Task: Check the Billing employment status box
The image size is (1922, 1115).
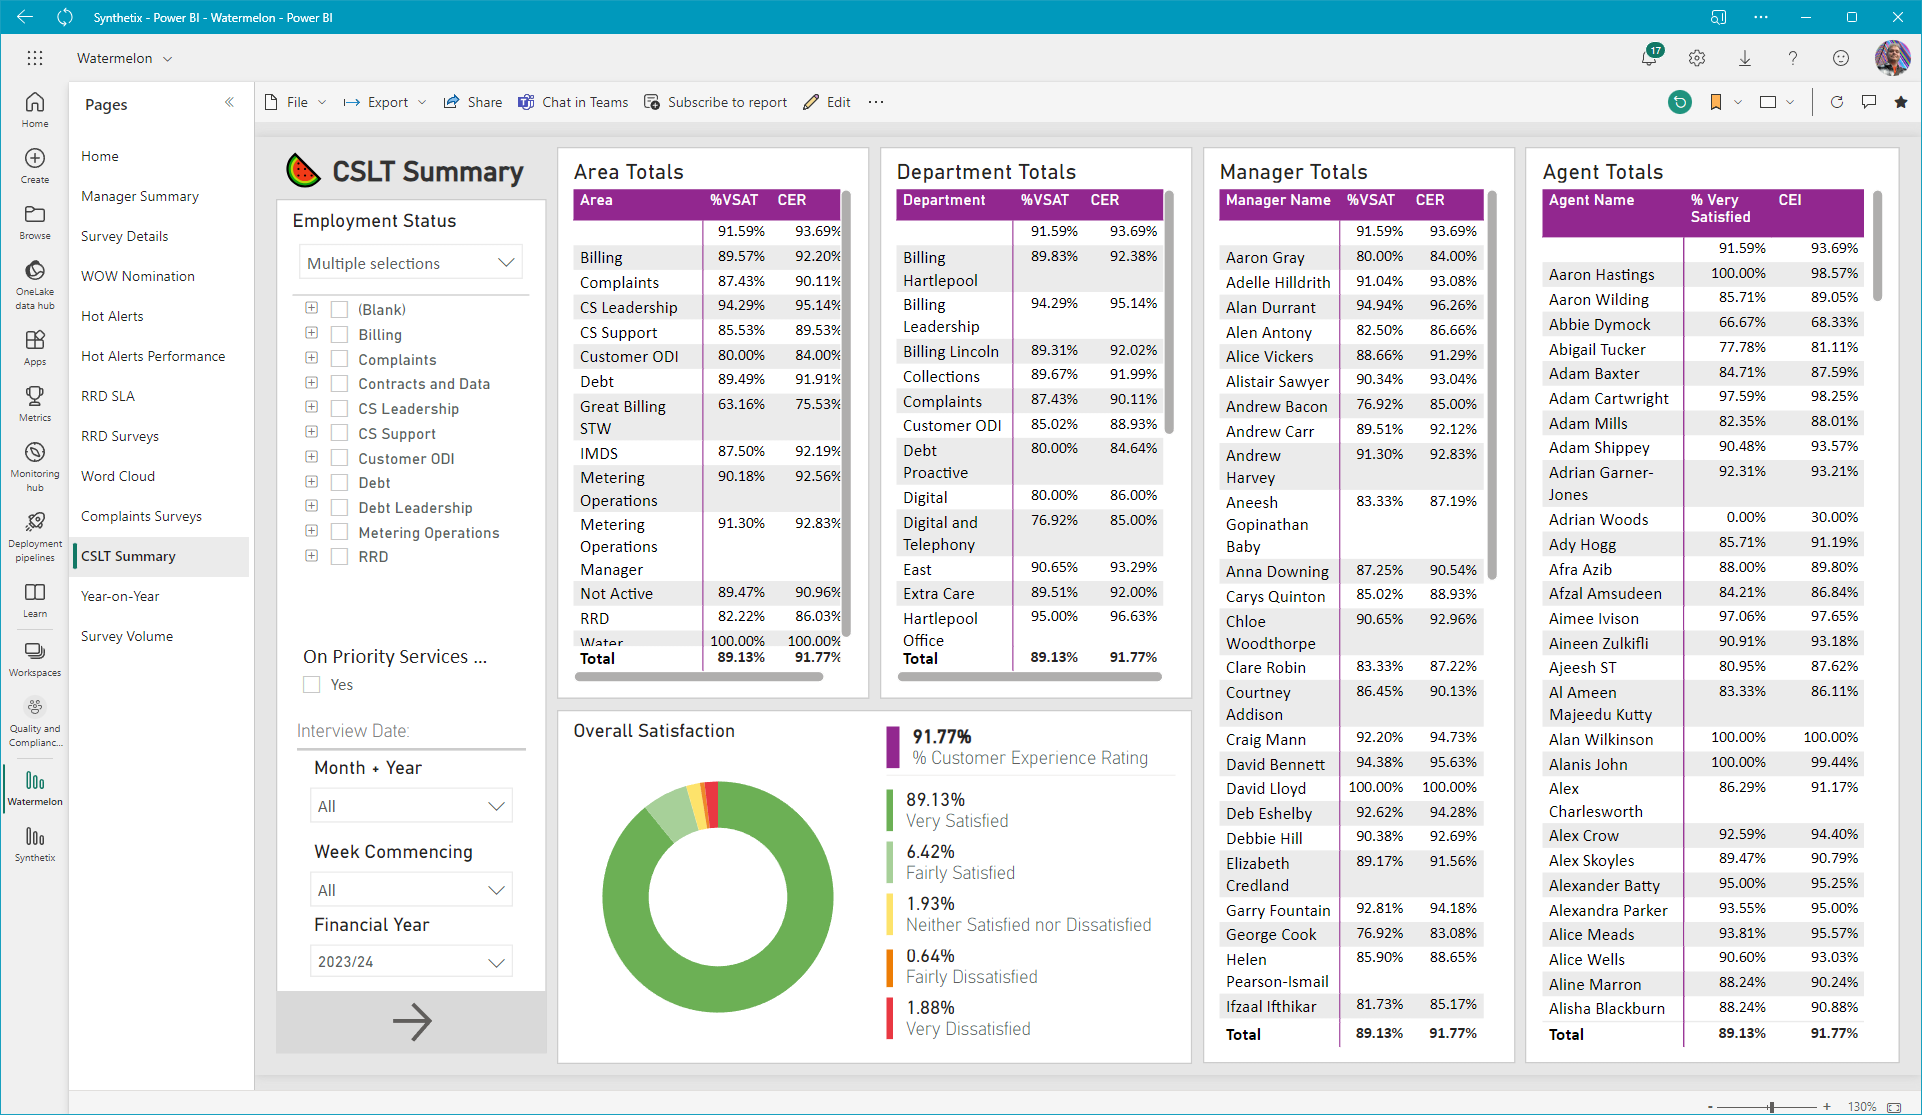Action: point(339,334)
